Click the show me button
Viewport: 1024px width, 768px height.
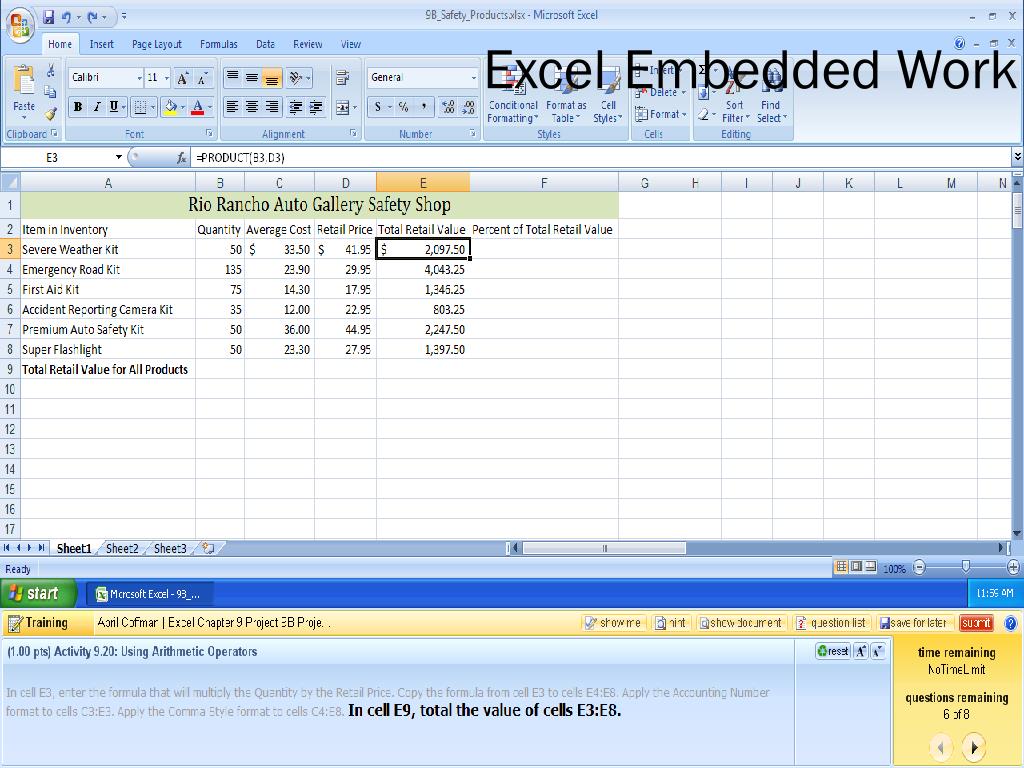click(613, 623)
